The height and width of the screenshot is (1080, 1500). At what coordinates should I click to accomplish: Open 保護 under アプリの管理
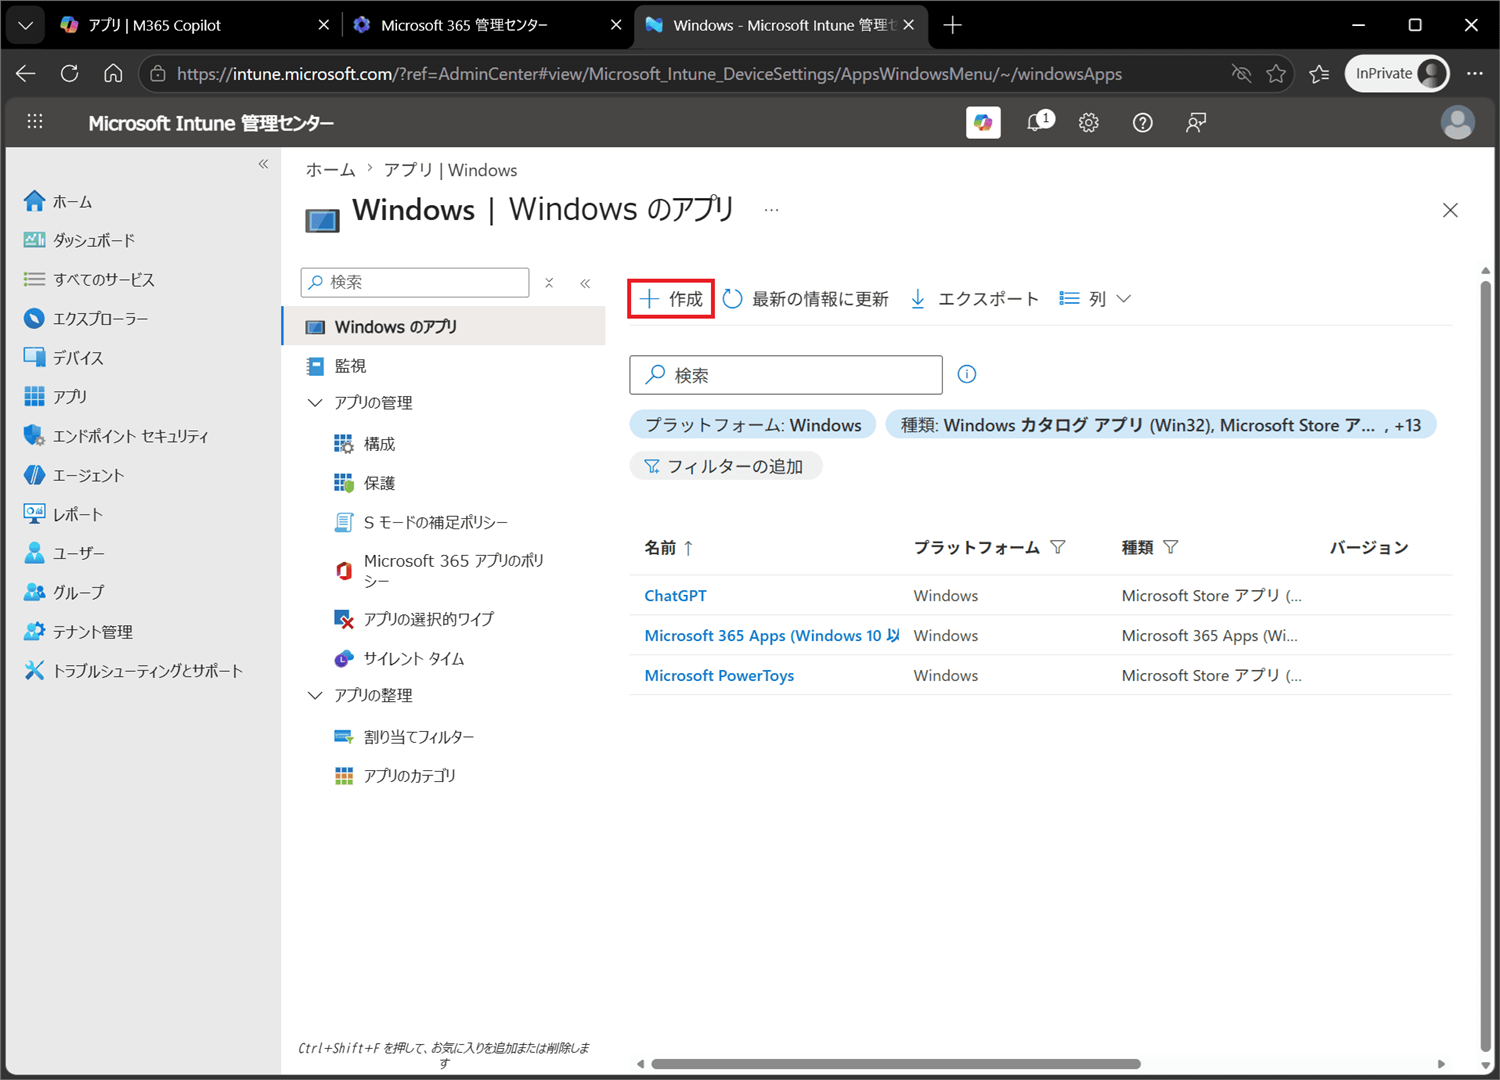point(364,483)
